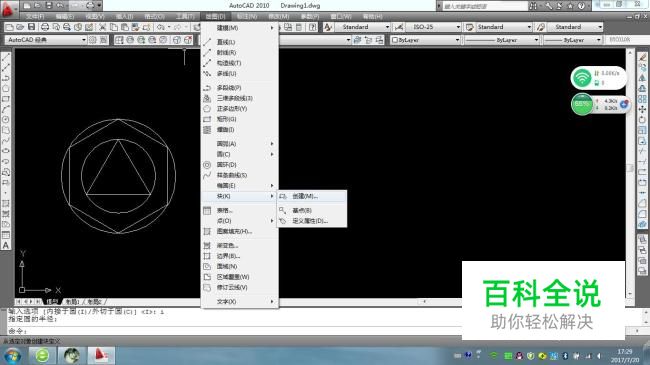
Task: Choose 面域(N) from the Draw menu
Action: [240, 266]
